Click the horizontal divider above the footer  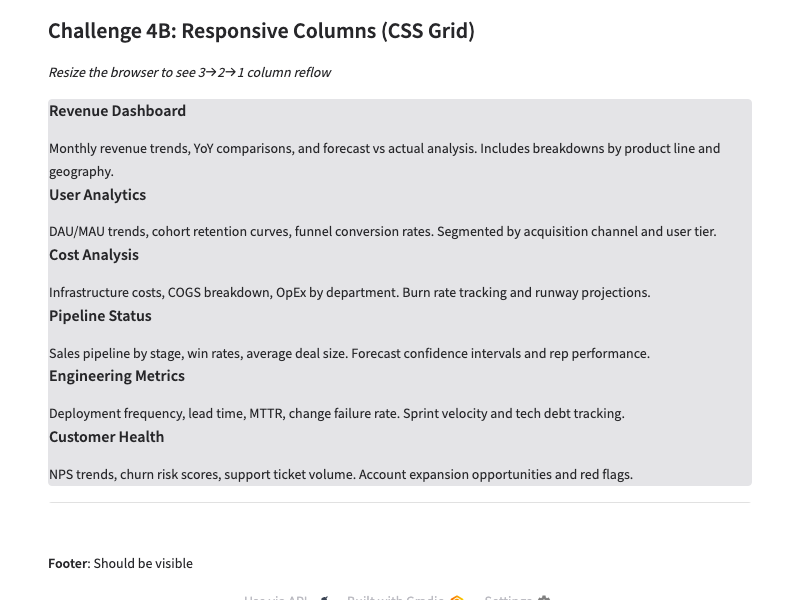pos(399,502)
